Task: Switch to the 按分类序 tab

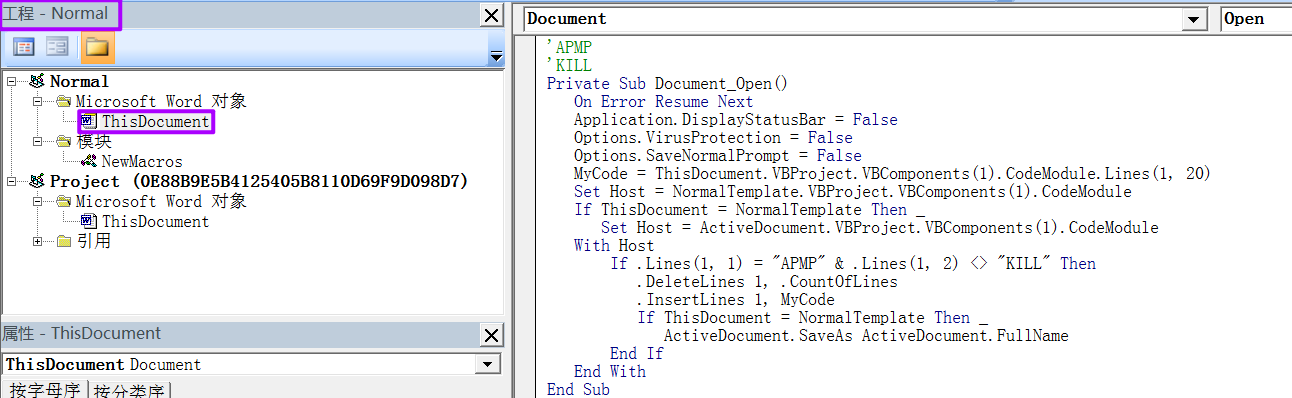Action: point(130,390)
